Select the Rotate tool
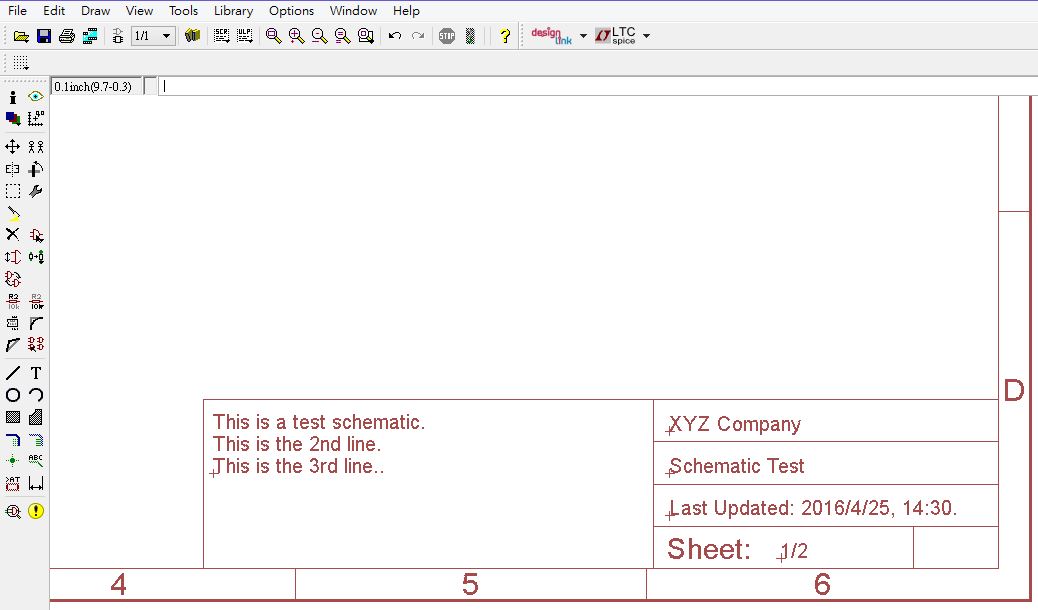This screenshot has width=1038, height=610. tap(36, 169)
